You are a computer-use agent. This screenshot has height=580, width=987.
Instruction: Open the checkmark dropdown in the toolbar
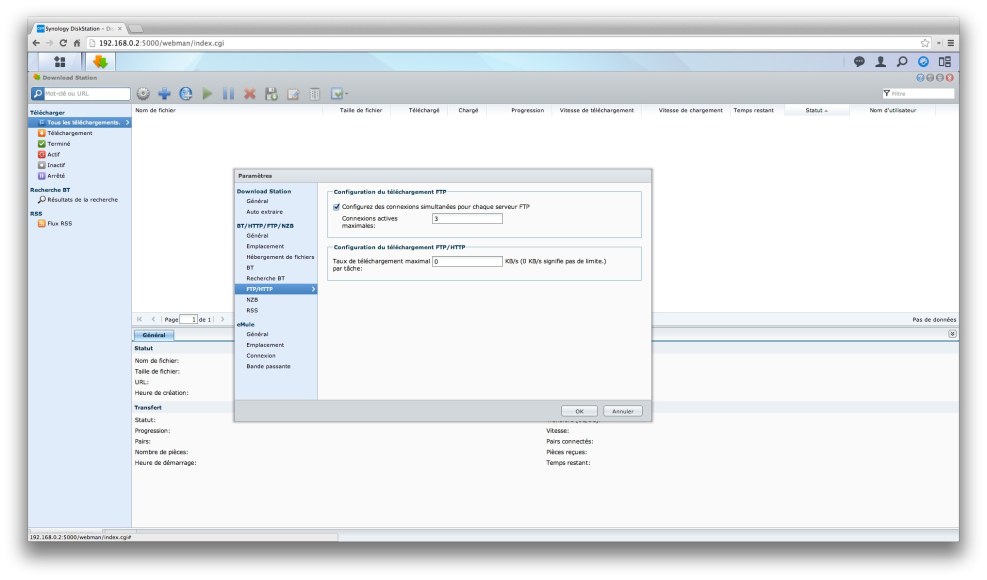pyautogui.click(x=339, y=93)
